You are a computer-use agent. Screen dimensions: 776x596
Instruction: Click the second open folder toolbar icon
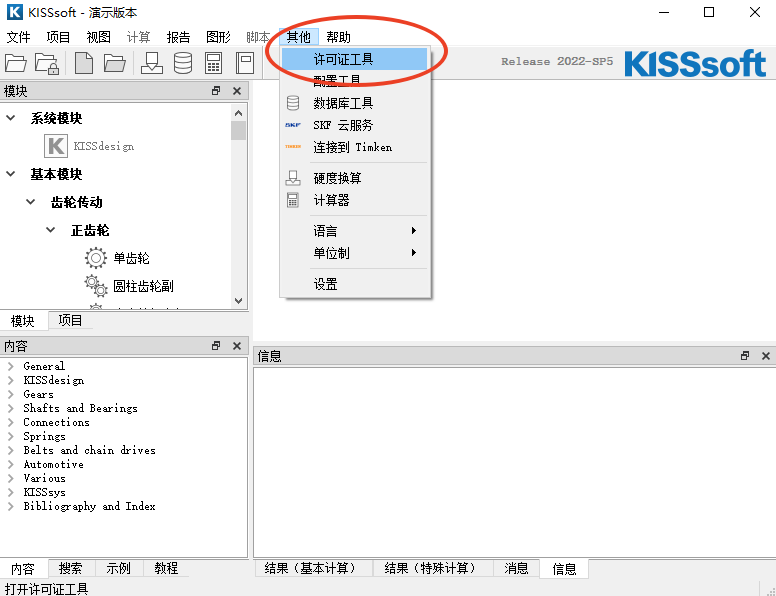[x=115, y=63]
